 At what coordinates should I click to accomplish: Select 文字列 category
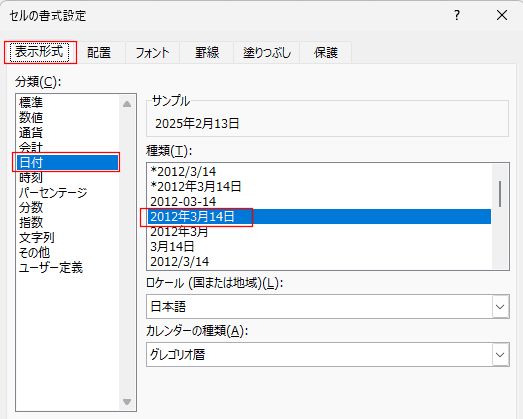click(x=68, y=238)
